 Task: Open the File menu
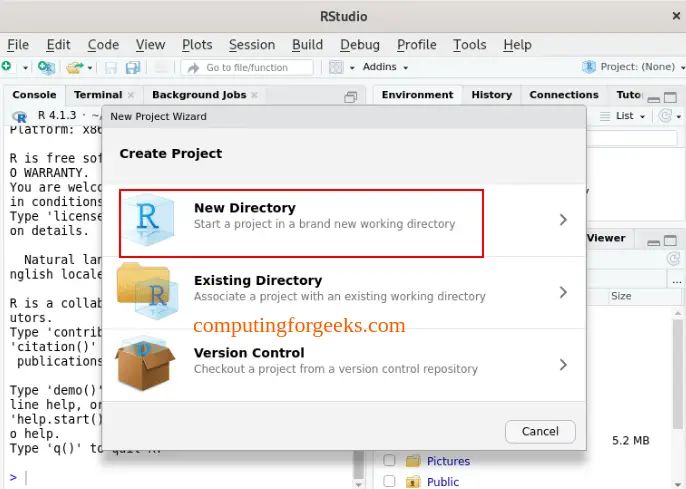[x=18, y=45]
